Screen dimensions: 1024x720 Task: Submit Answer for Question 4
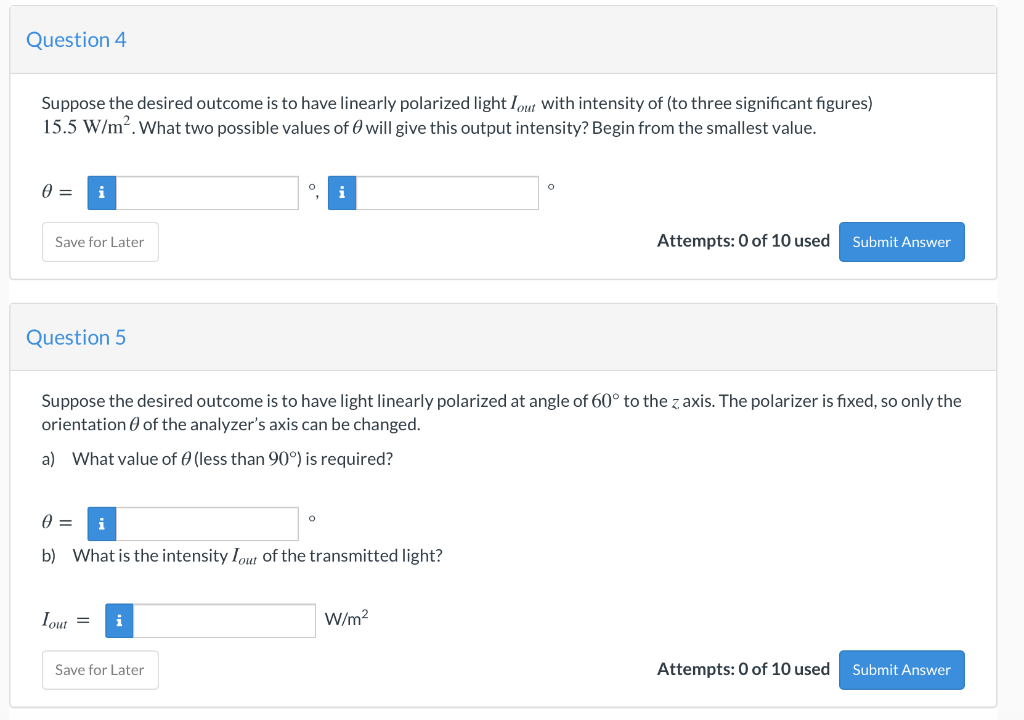901,242
